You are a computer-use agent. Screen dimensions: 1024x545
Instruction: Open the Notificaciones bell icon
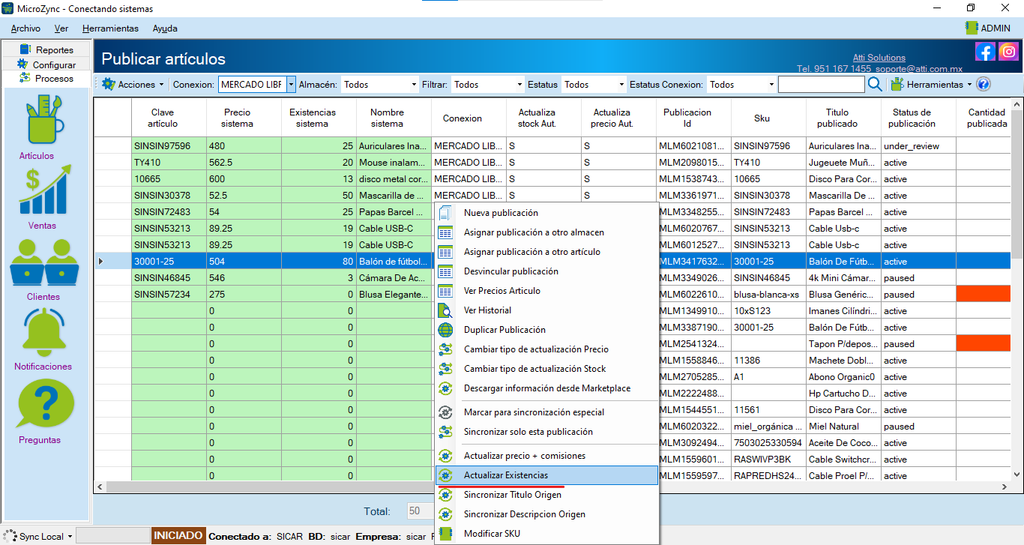pyautogui.click(x=44, y=332)
